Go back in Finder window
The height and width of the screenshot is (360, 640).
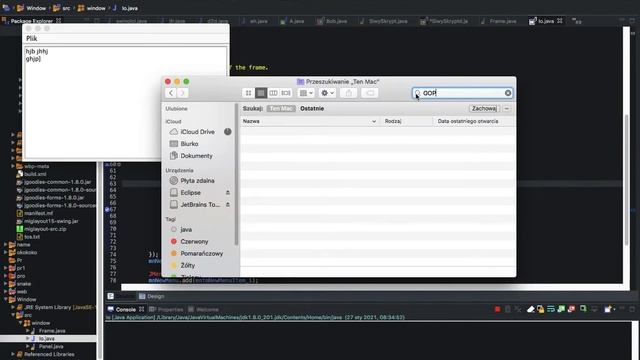[x=171, y=93]
